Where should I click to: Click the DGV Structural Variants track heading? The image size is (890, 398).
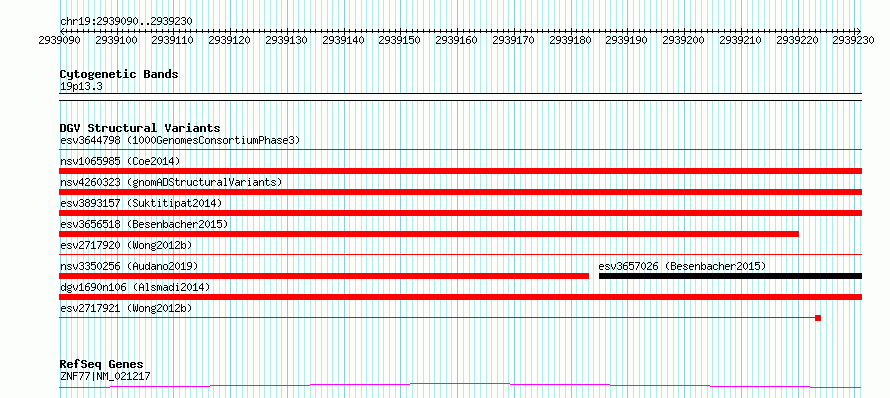(140, 128)
